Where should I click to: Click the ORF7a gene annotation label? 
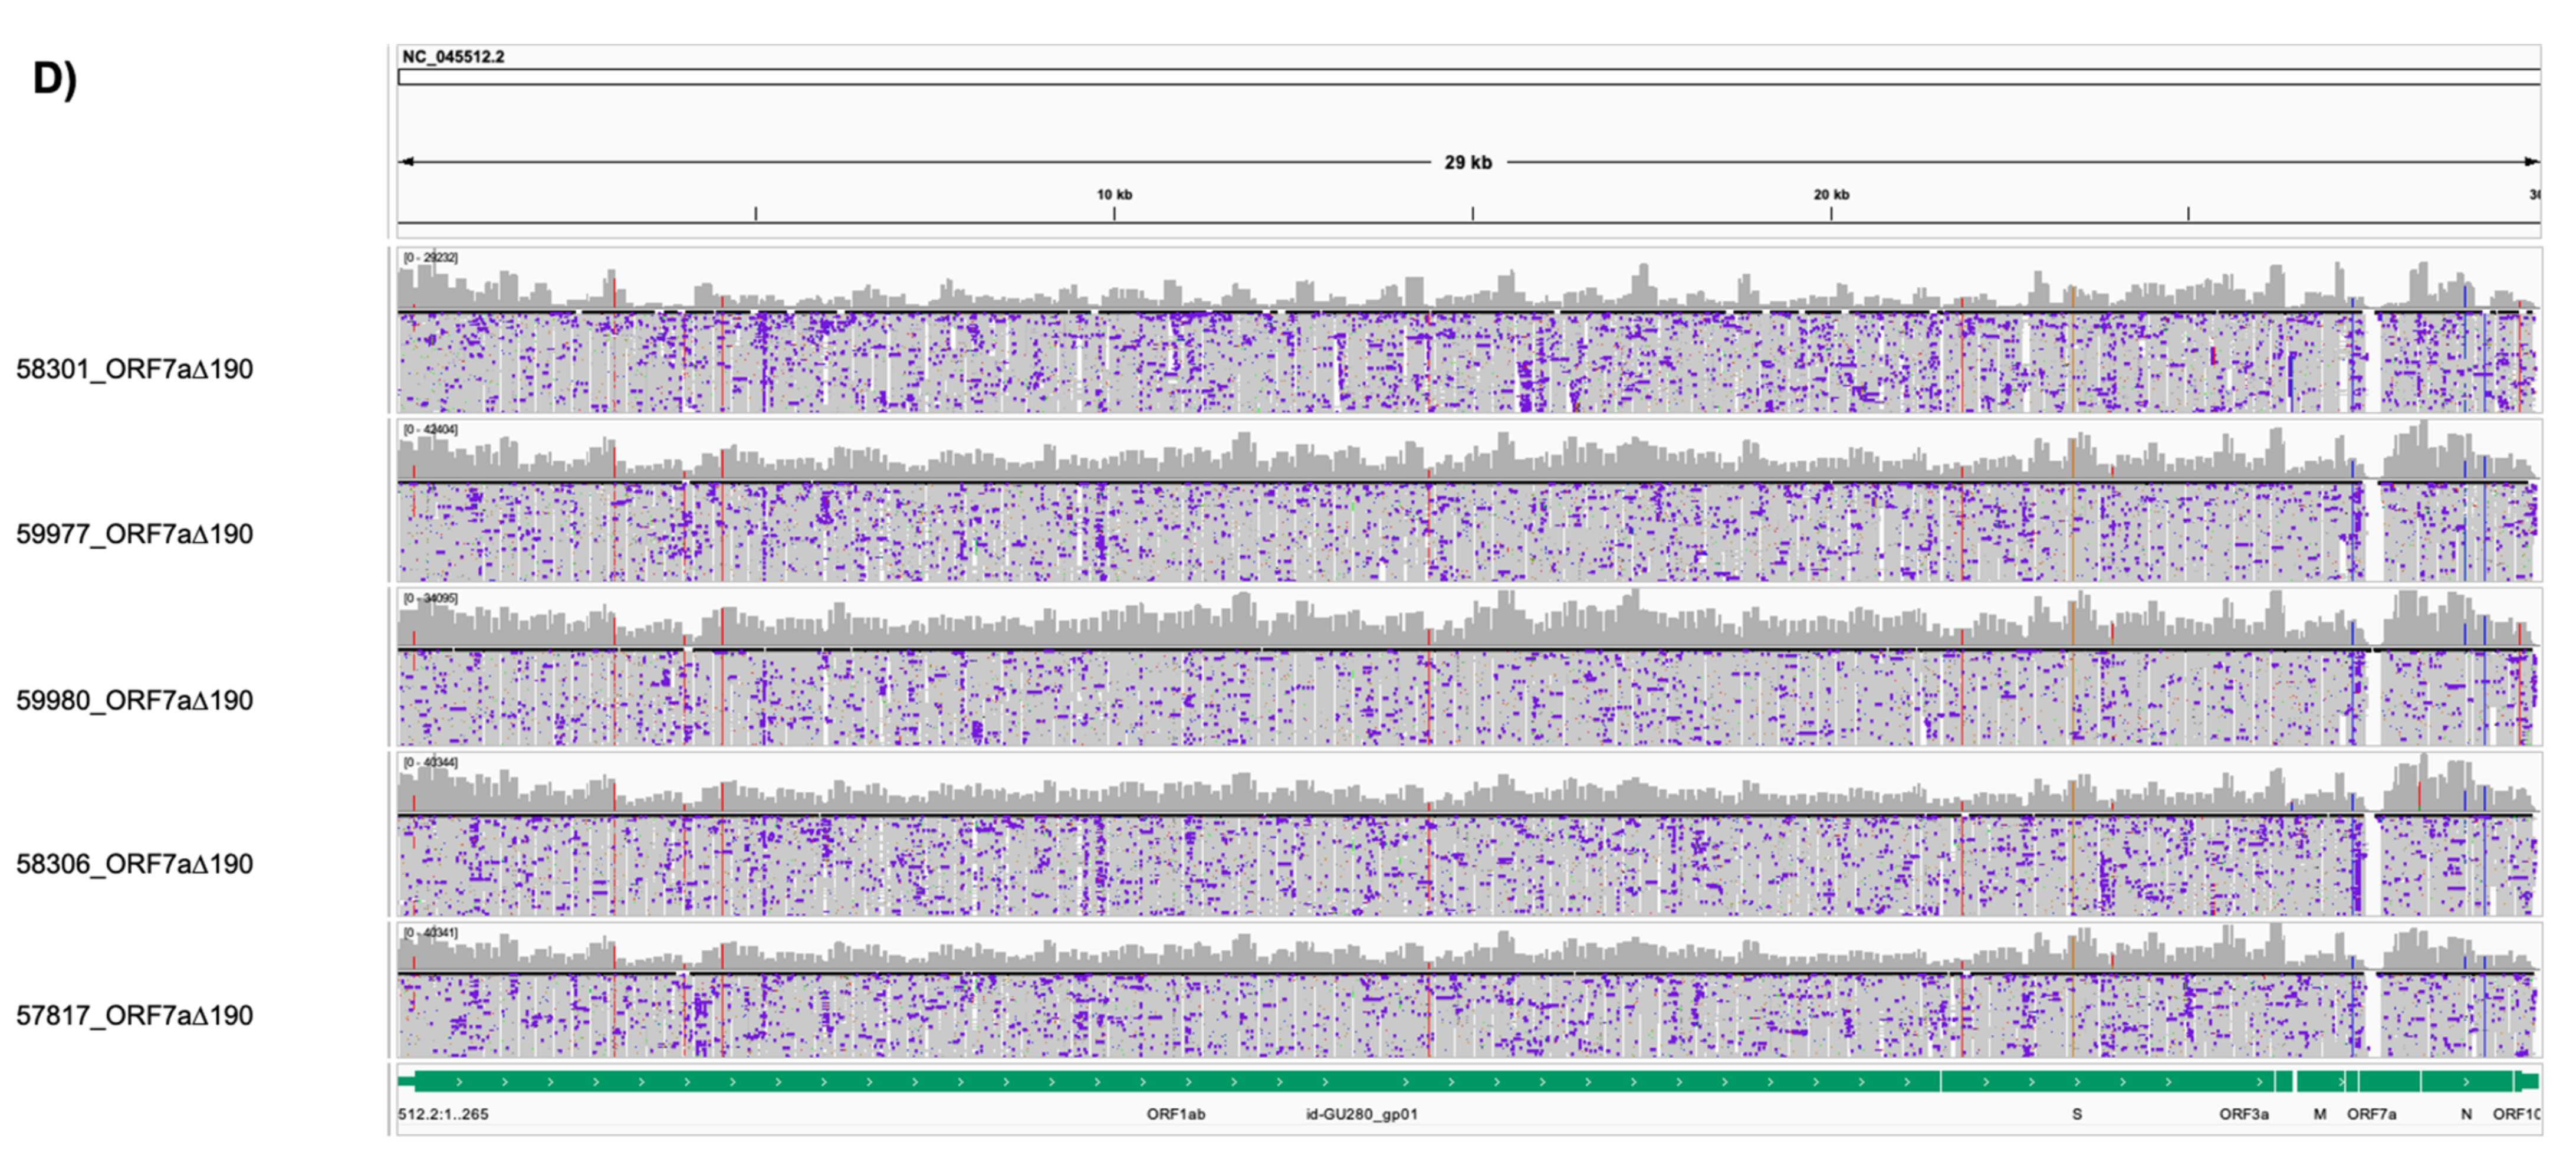[x=2372, y=1114]
